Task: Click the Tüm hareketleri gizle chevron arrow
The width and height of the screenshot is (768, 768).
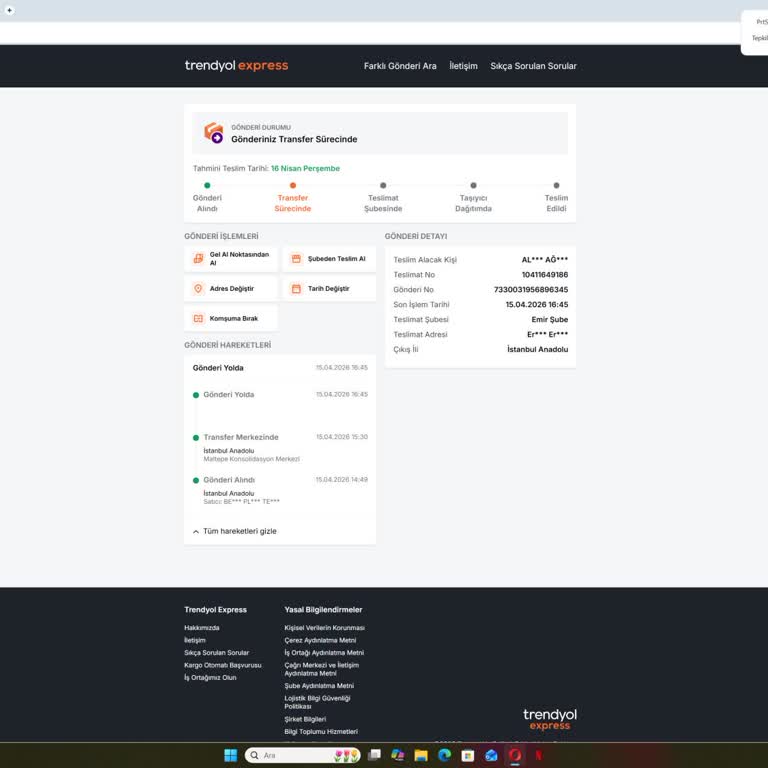Action: pyautogui.click(x=196, y=531)
